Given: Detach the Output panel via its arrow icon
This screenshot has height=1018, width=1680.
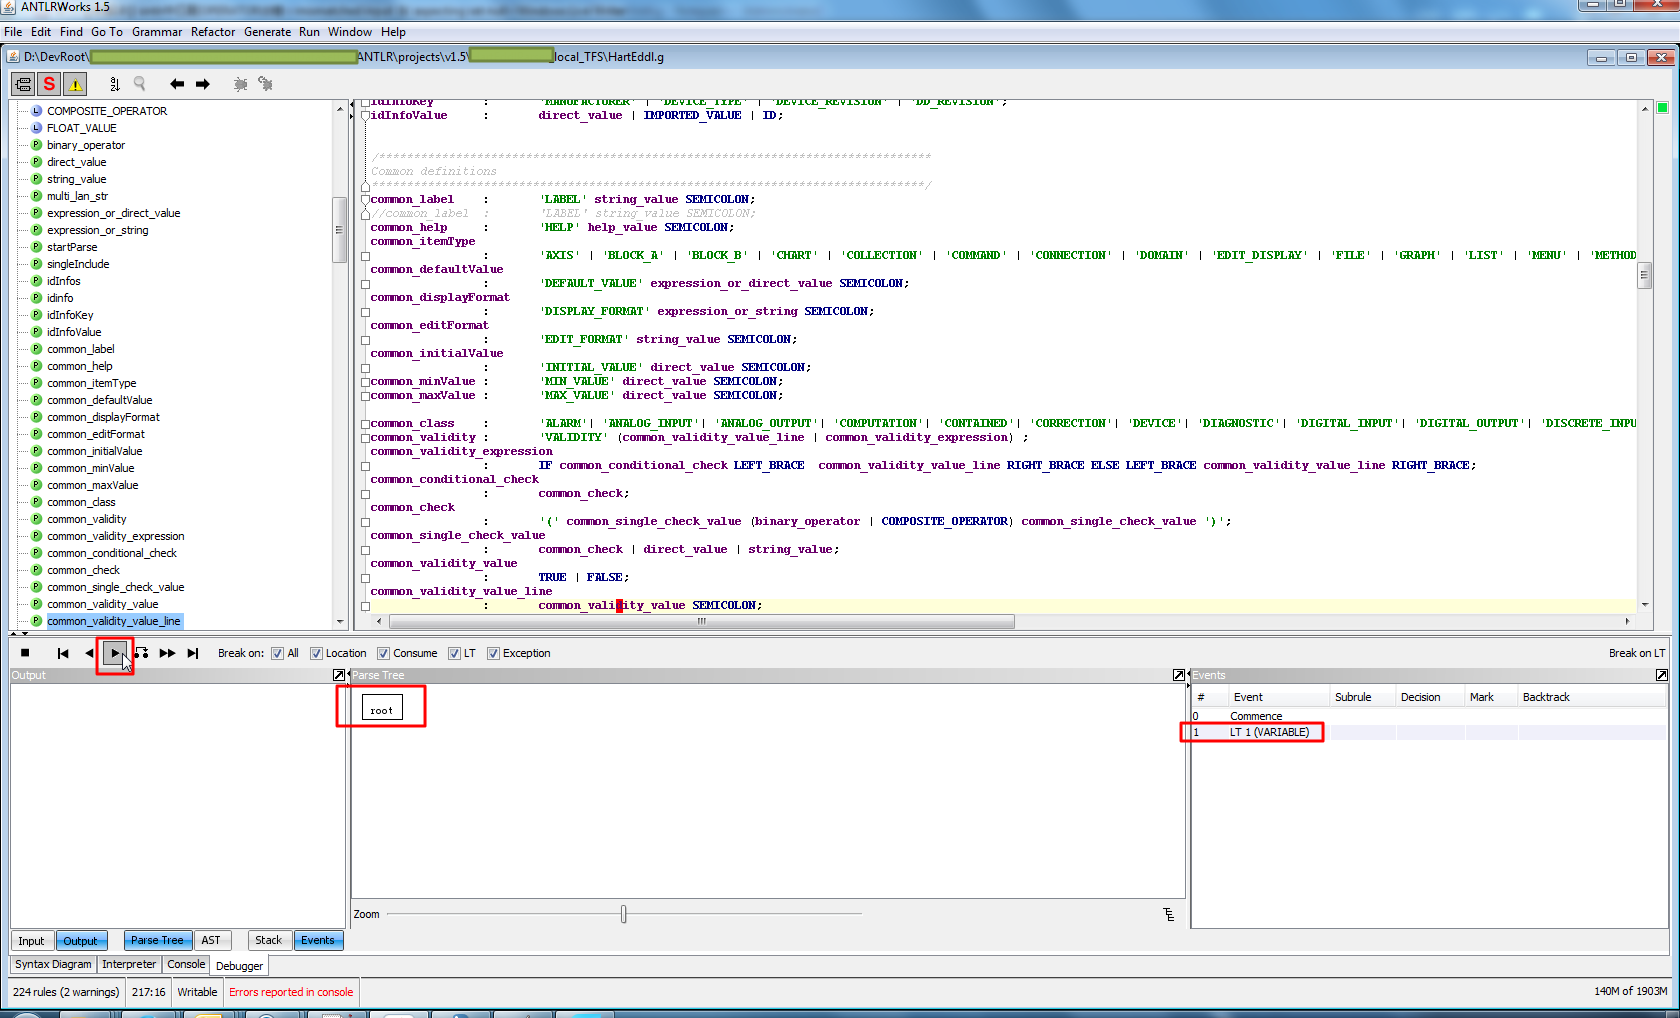Looking at the screenshot, I should 339,675.
